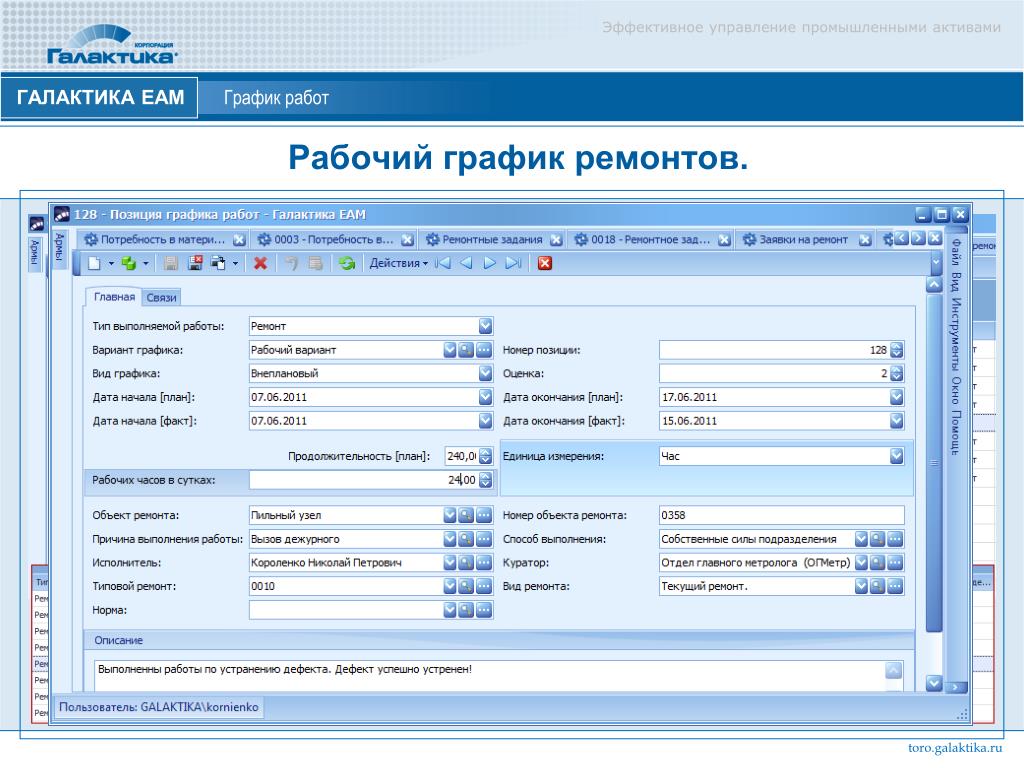Click the green cubes toolbar icon
This screenshot has width=1024, height=768.
[x=129, y=263]
